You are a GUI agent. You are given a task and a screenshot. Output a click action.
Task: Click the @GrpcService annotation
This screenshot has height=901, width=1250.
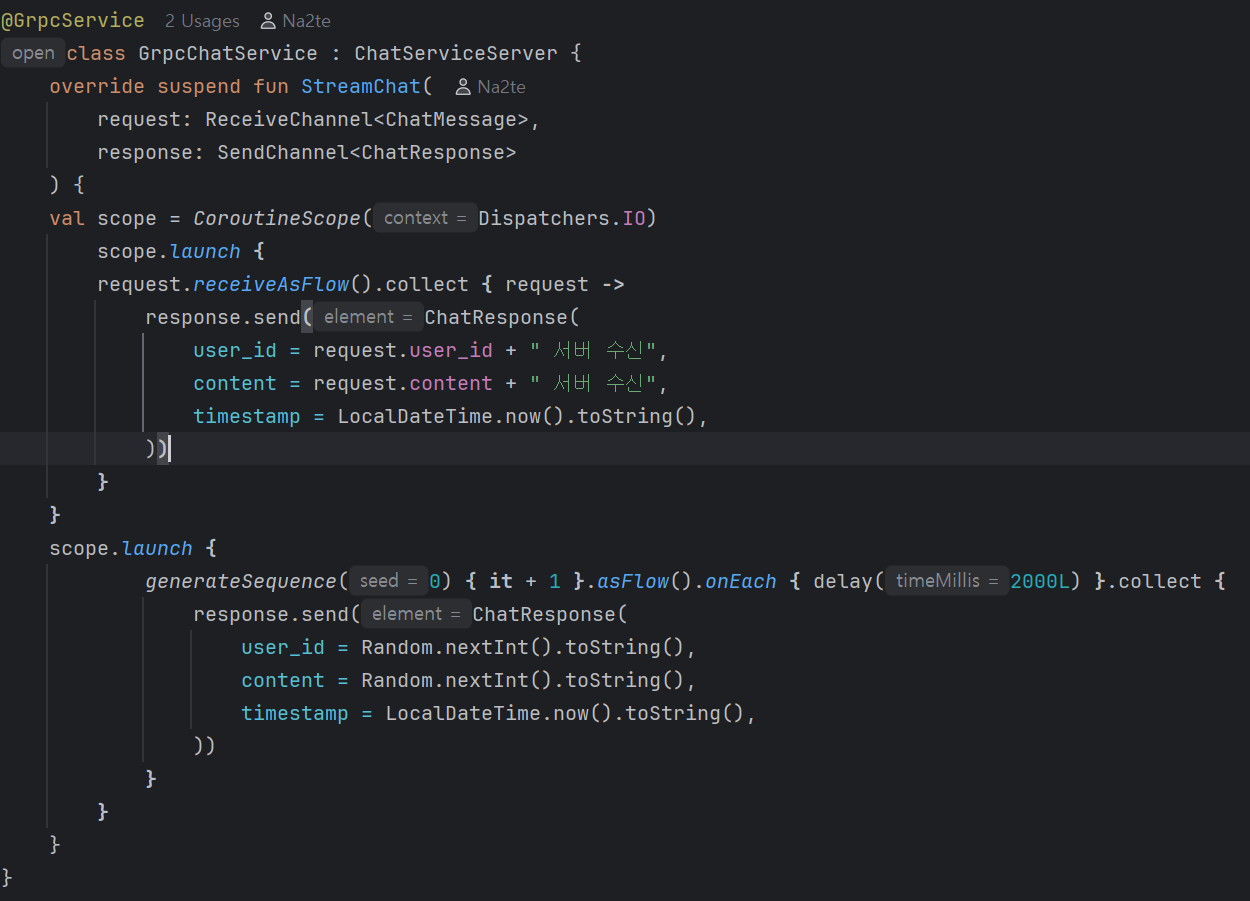[x=72, y=21]
